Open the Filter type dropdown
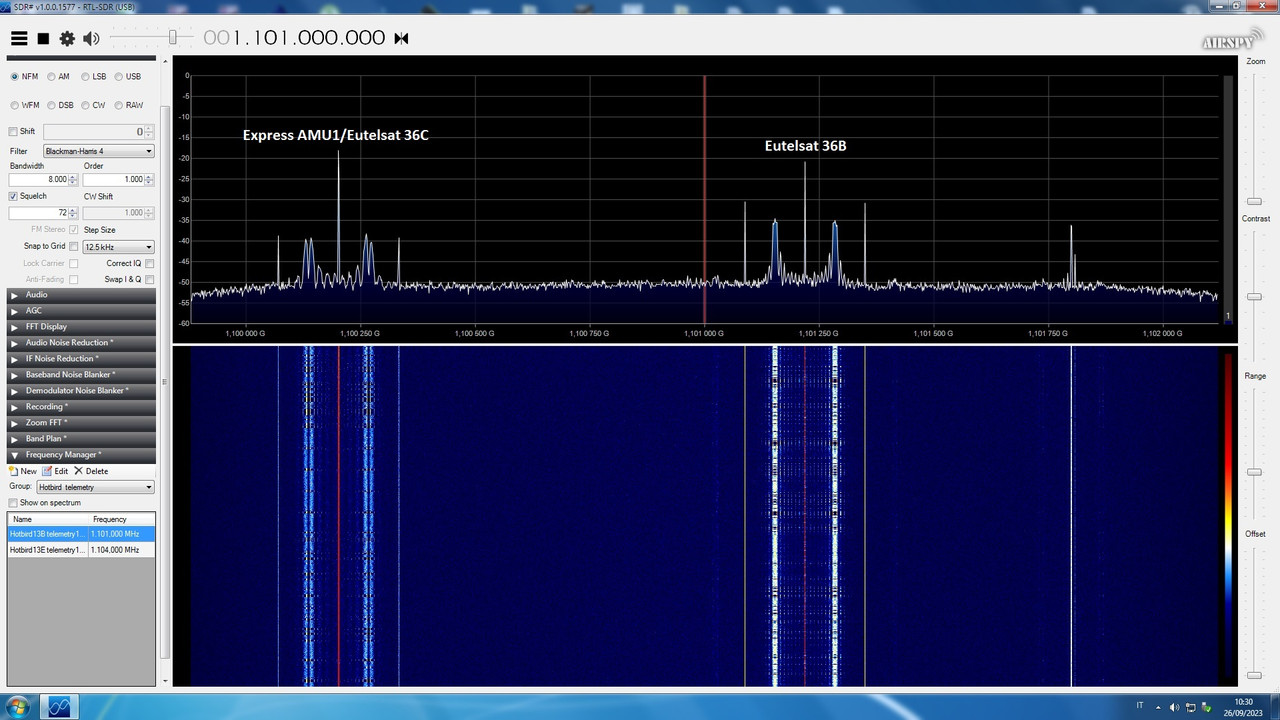Viewport: 1280px width, 720px height. pos(98,151)
